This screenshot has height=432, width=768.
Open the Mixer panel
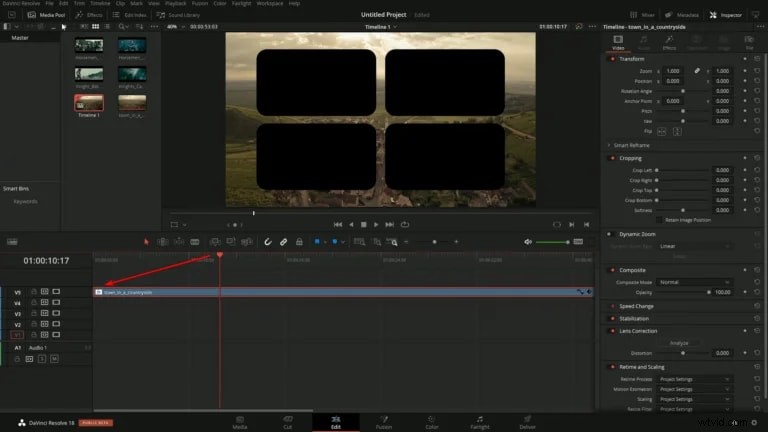[642, 15]
